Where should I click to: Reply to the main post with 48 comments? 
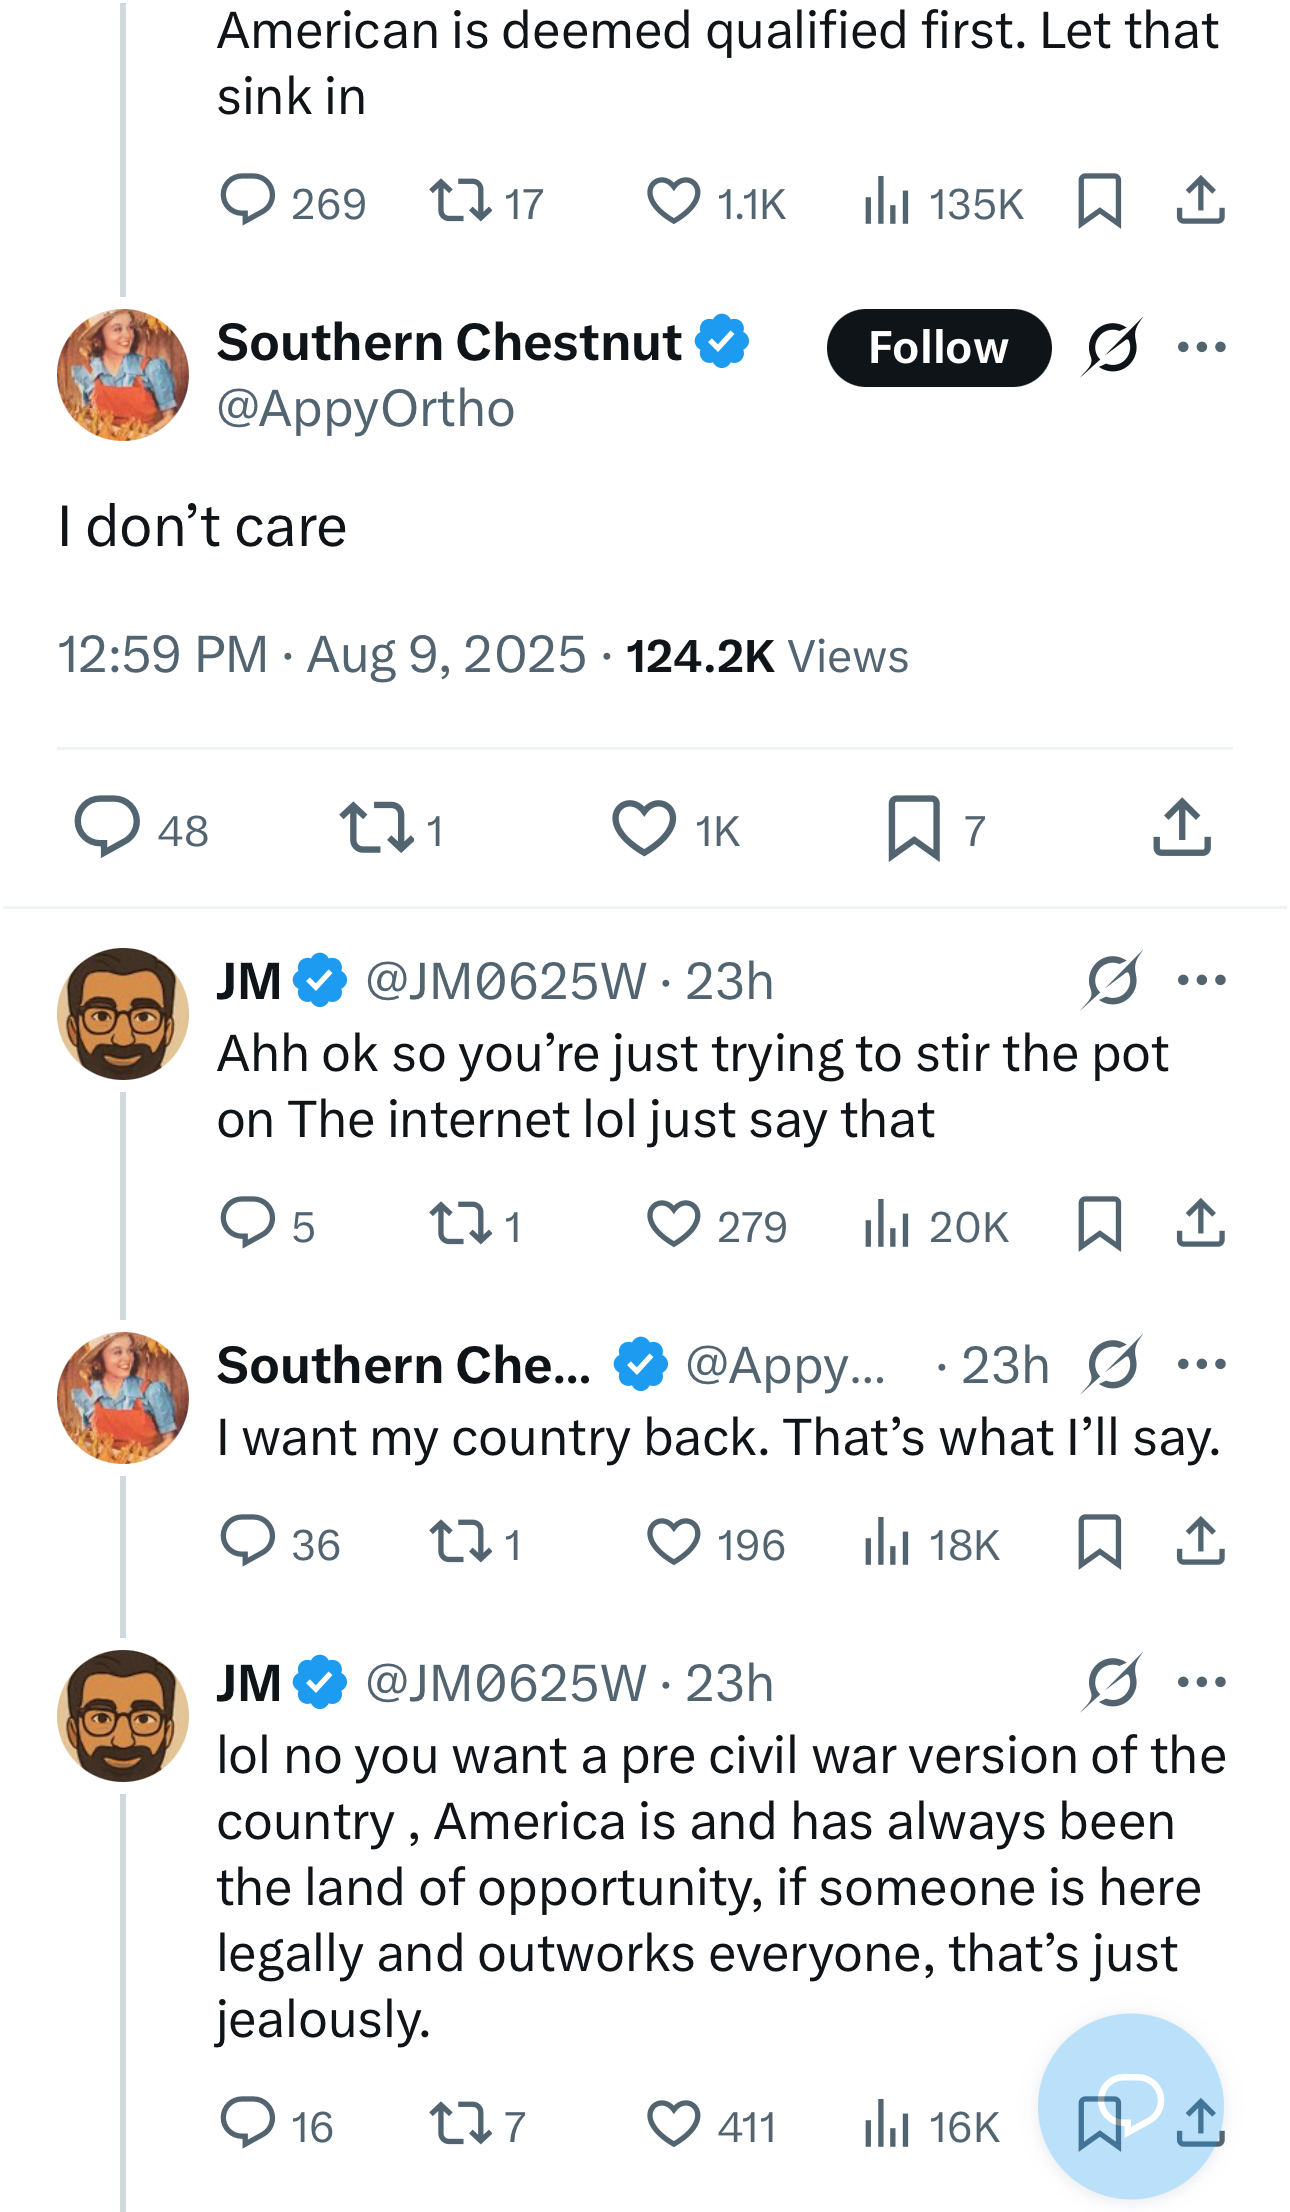[108, 827]
